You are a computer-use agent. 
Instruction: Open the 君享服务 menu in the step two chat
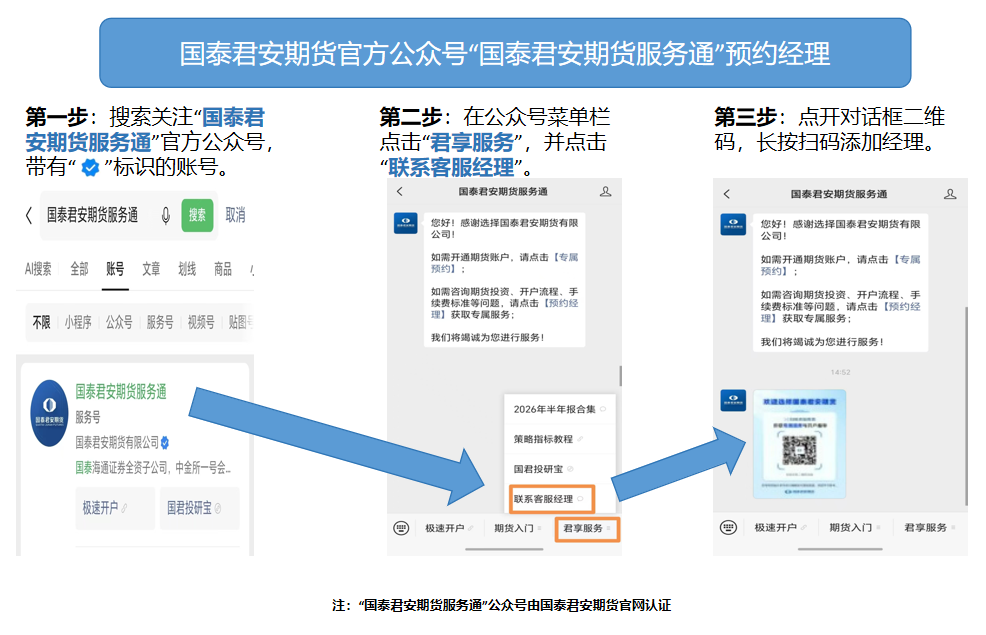[587, 529]
